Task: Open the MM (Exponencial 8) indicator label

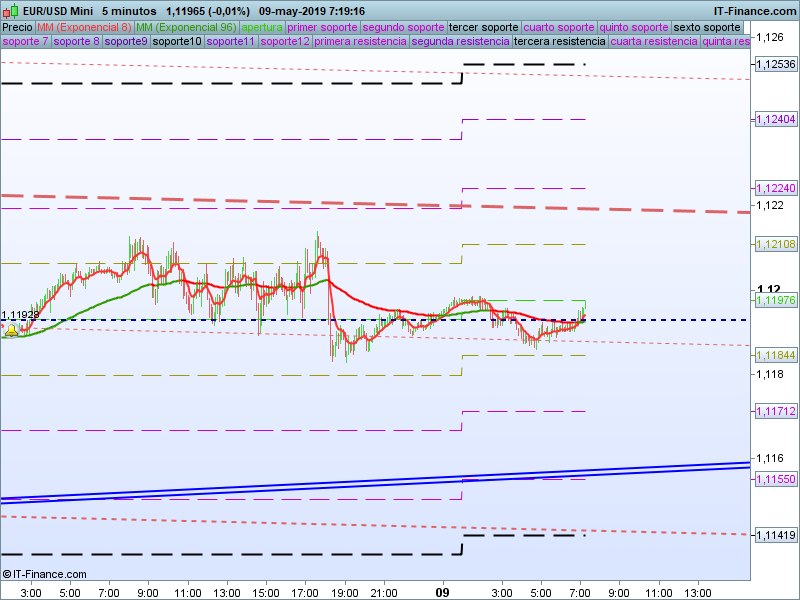Action: (x=85, y=27)
